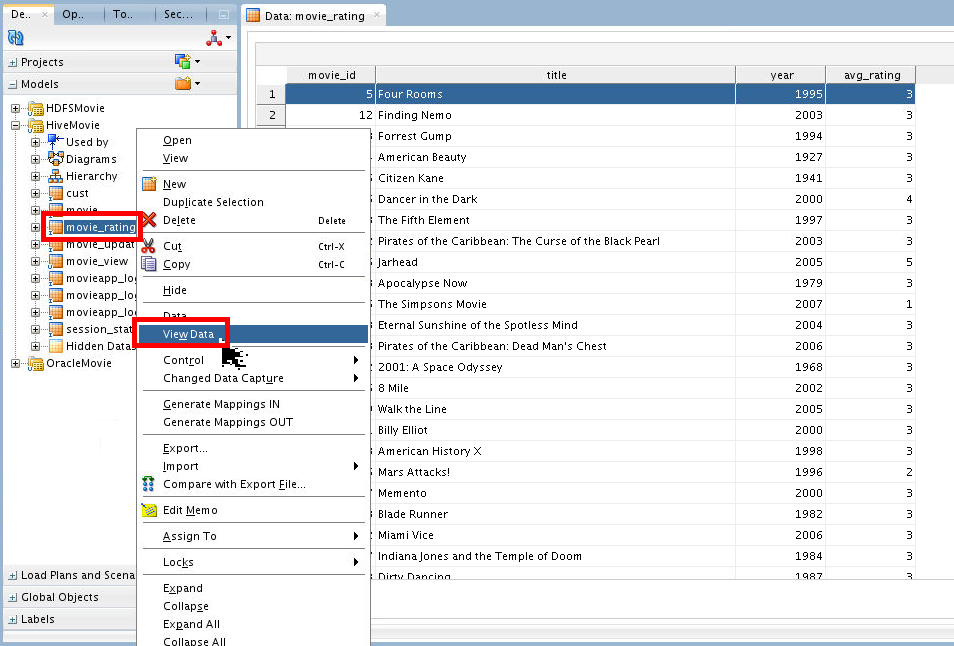Choose Export... from context menu
This screenshot has width=954, height=646.
pos(253,448)
